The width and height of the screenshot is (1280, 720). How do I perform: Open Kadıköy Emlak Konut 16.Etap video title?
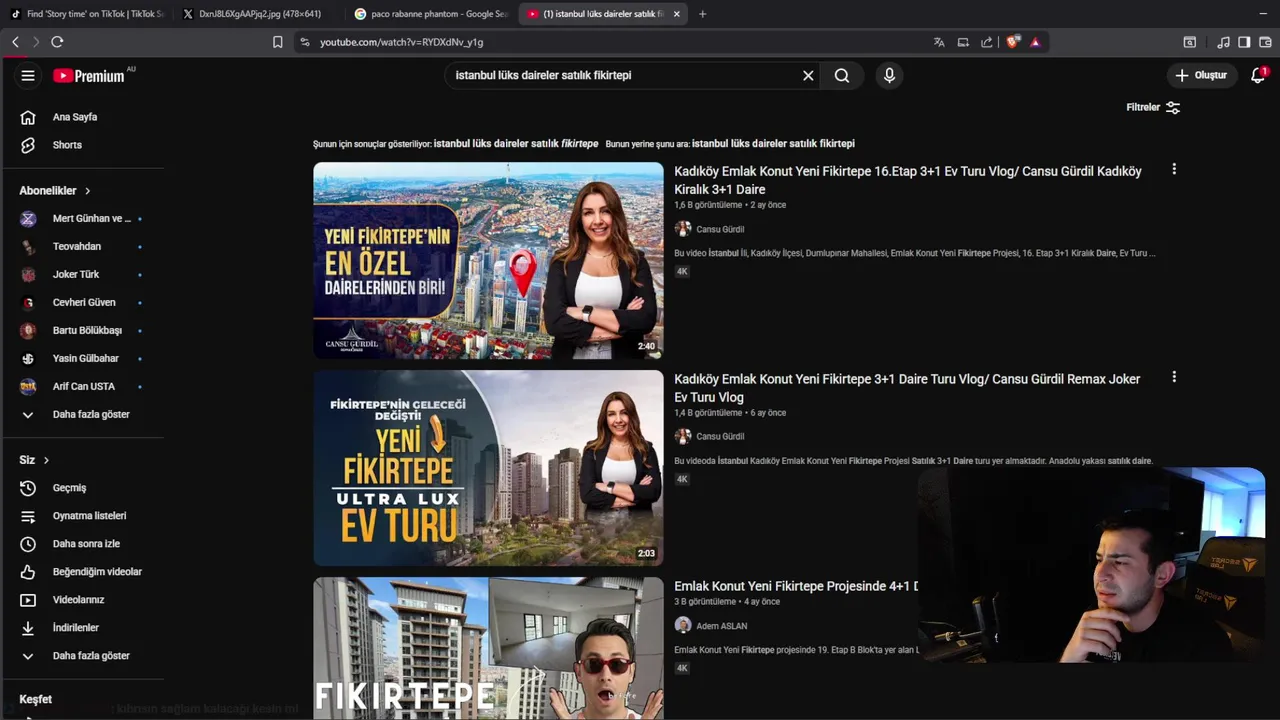point(908,180)
